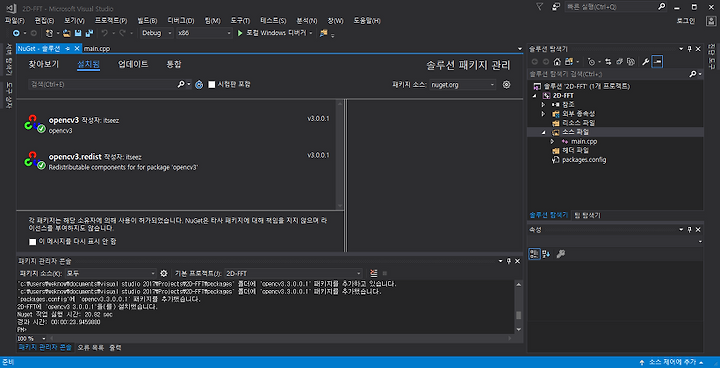Click the navigate backward arrow in main toolbar
Image resolution: width=720 pixels, height=368 pixels.
tap(16, 33)
